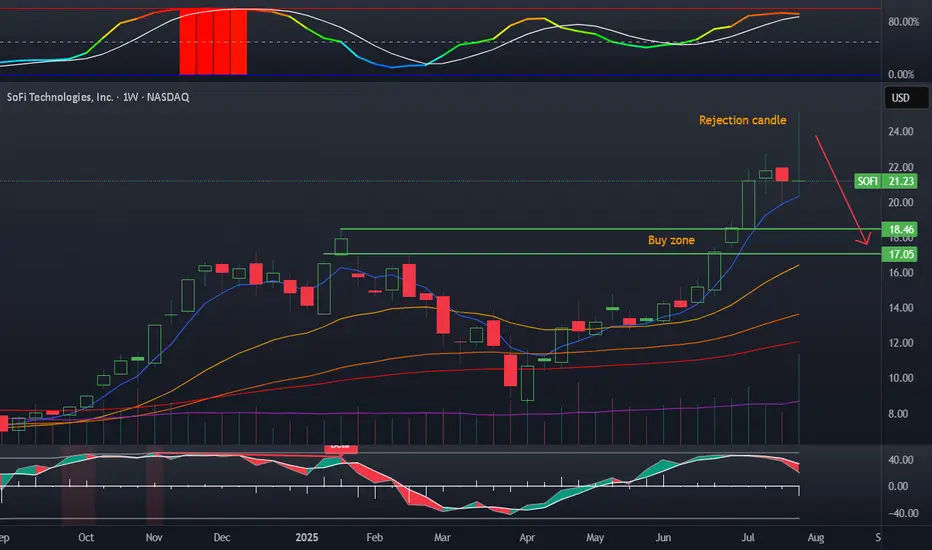932x550 pixels.
Task: Open the USD currency selector
Action: click(906, 98)
